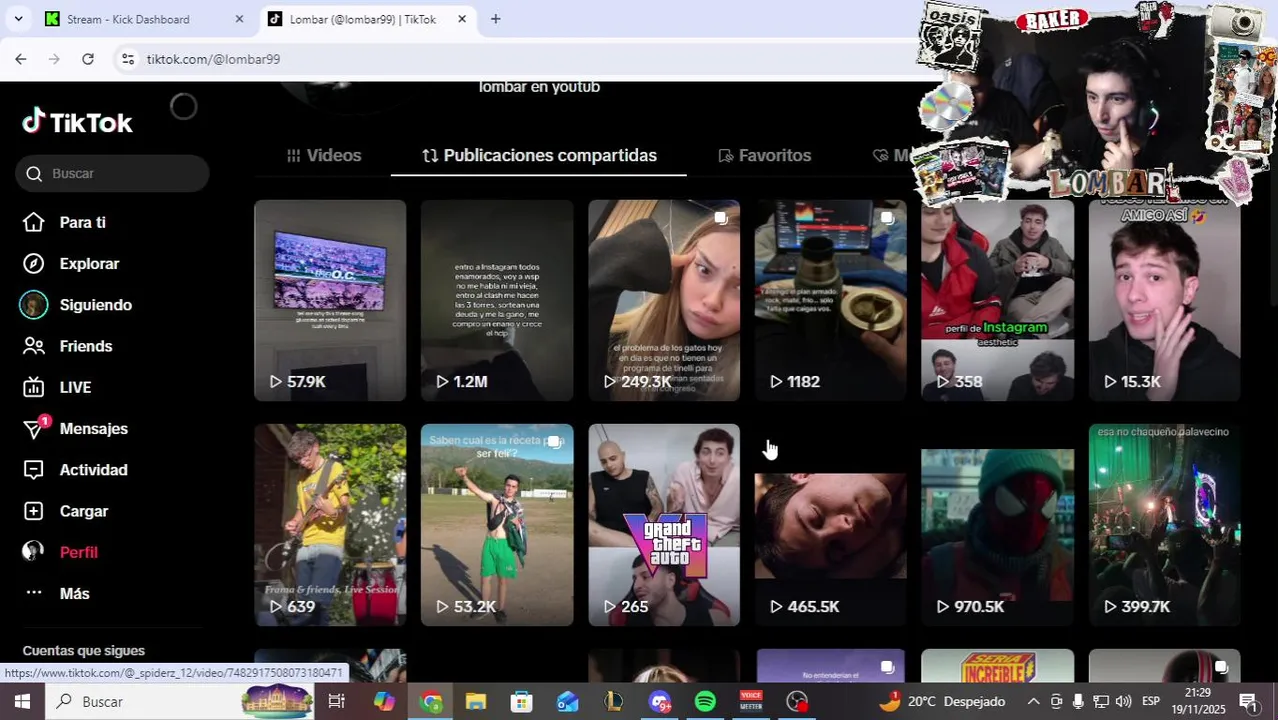This screenshot has width=1278, height=720.
Task: Open video with 15.3K views
Action: [1165, 300]
